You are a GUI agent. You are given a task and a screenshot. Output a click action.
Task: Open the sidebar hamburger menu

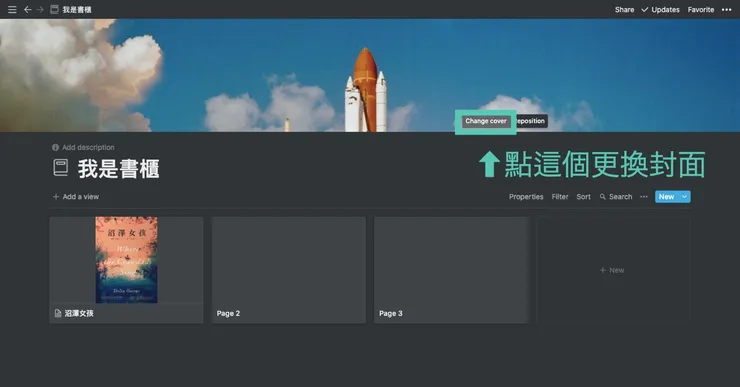click(12, 9)
